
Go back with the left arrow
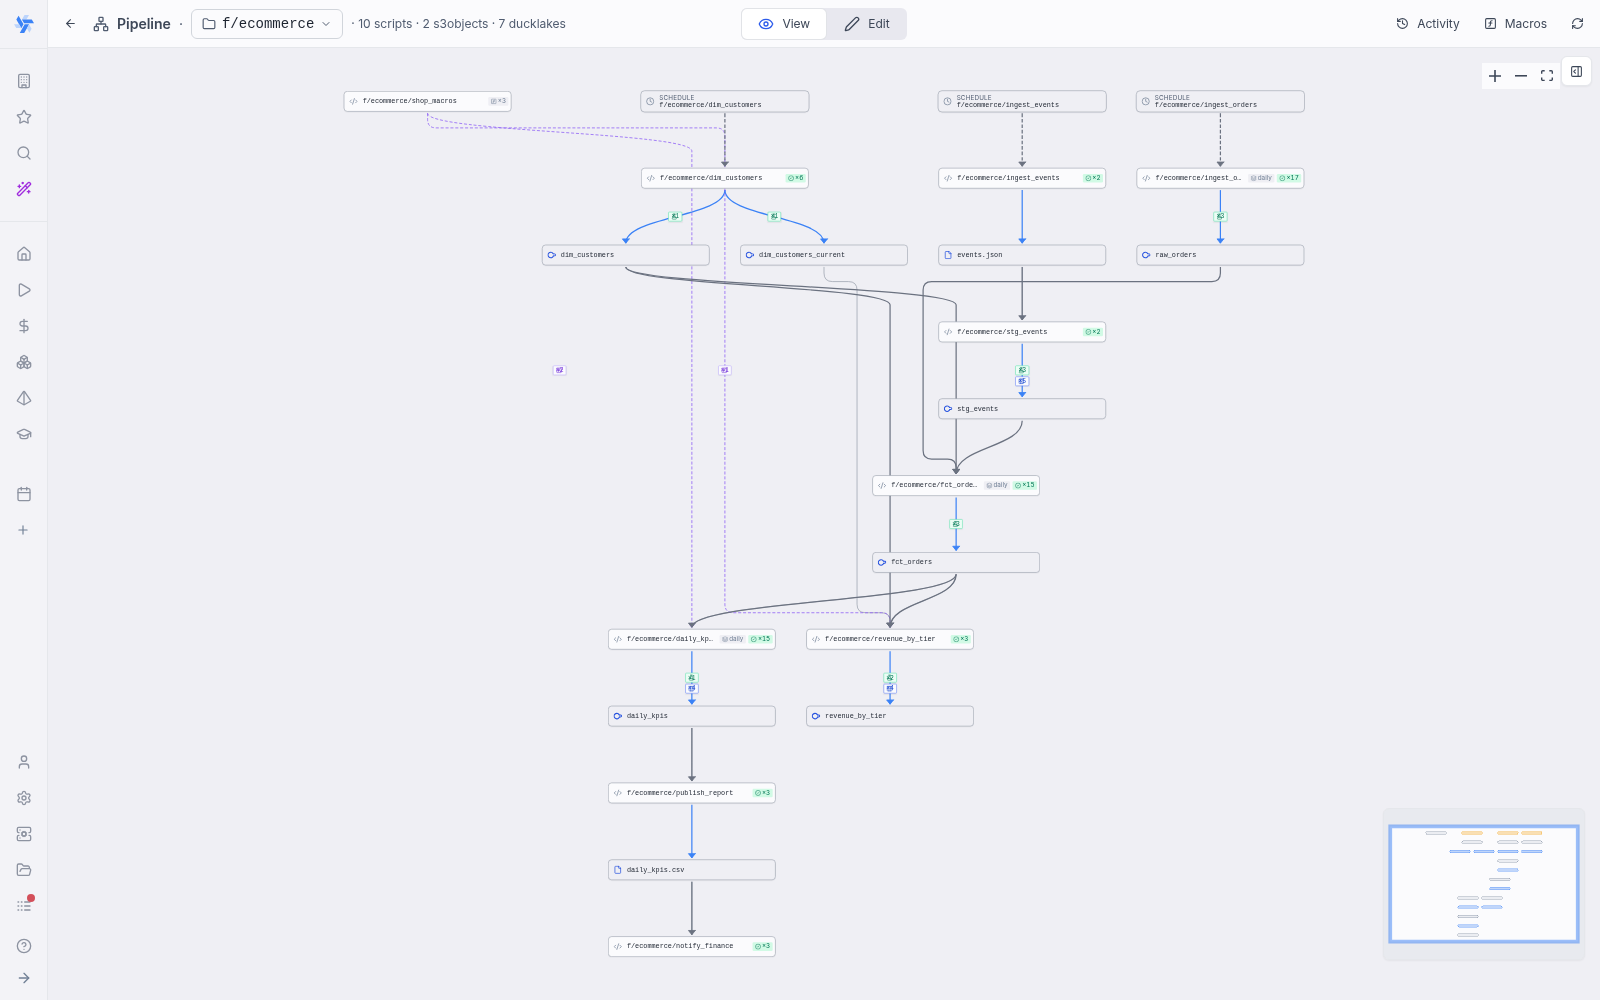70,24
